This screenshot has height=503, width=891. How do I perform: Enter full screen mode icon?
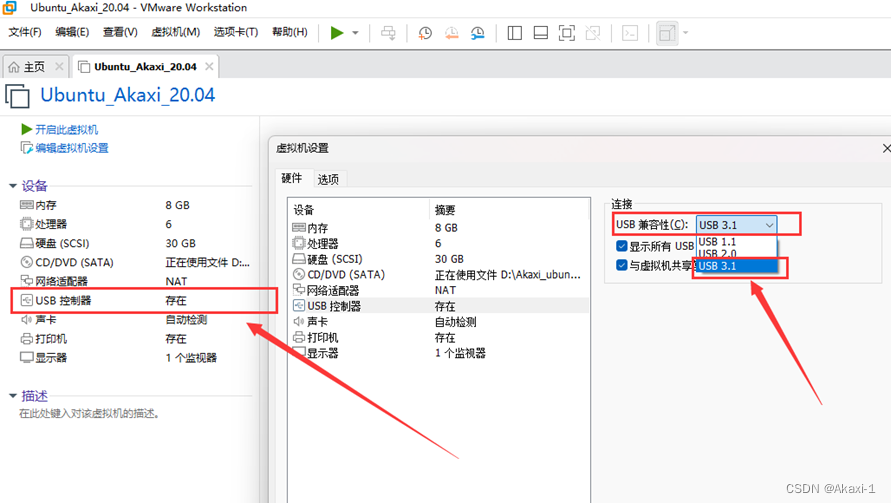coord(567,33)
